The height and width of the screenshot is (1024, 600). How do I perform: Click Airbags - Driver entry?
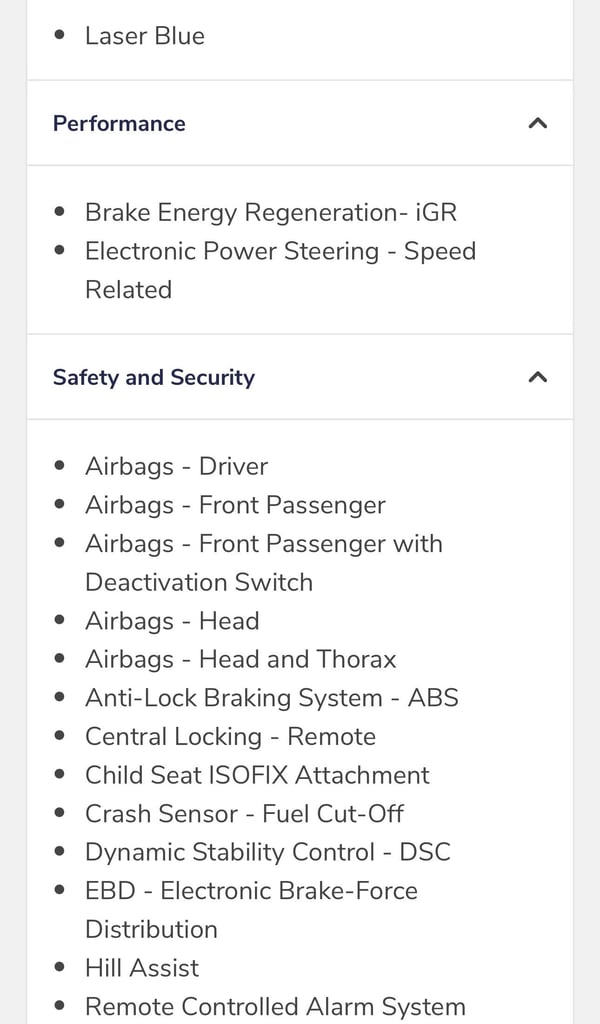[x=177, y=467]
